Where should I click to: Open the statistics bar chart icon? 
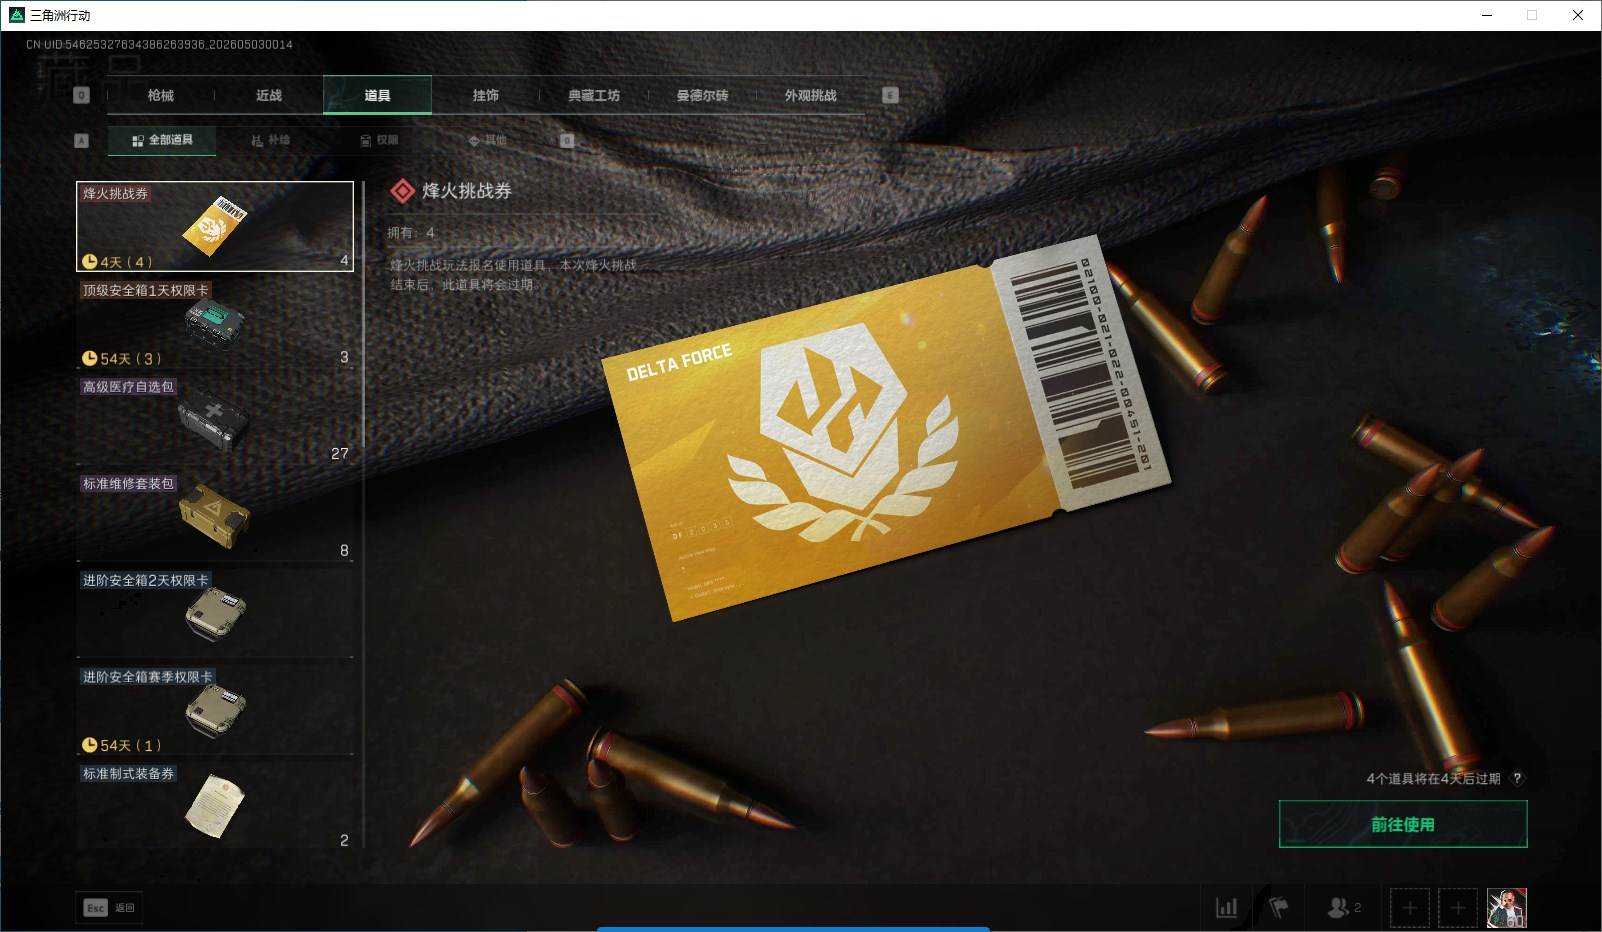pos(1226,908)
